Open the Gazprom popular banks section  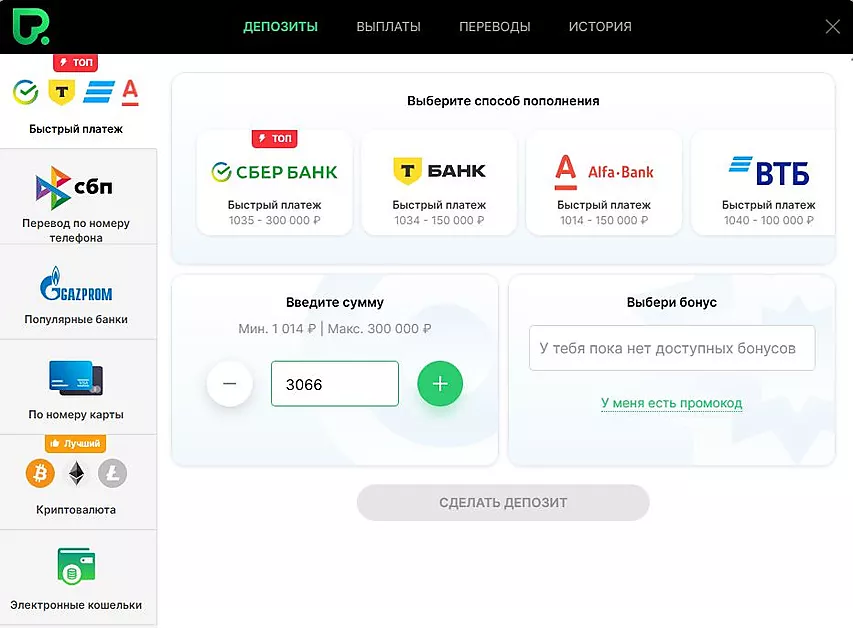76,292
